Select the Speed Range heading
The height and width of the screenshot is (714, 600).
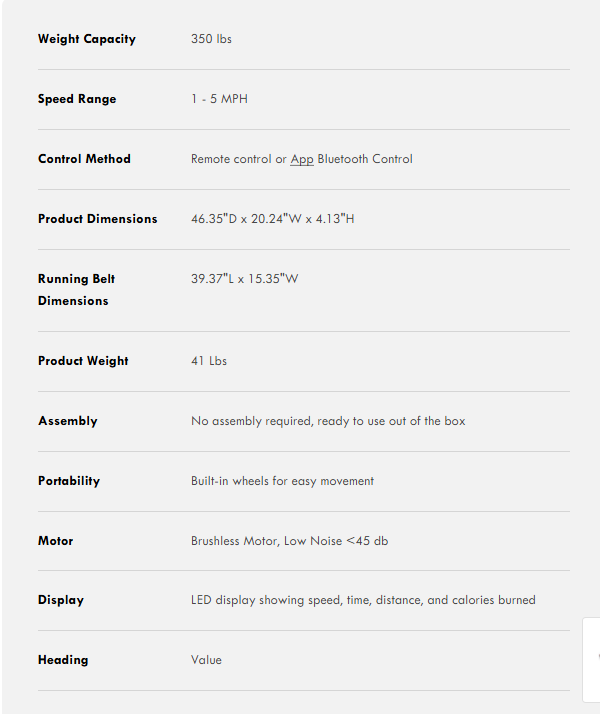[77, 99]
